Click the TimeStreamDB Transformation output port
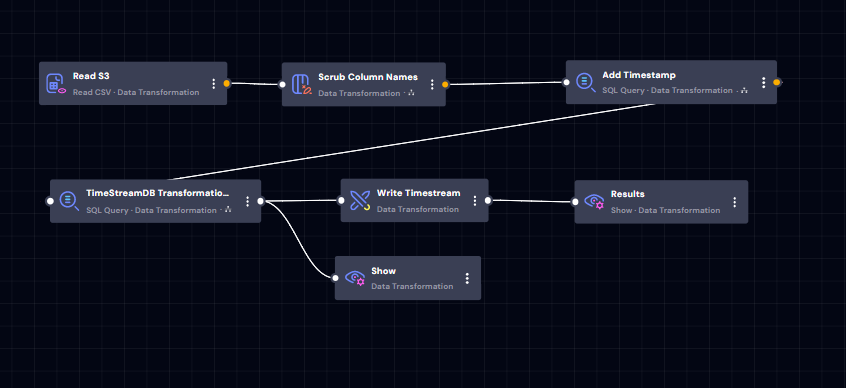 click(x=261, y=201)
